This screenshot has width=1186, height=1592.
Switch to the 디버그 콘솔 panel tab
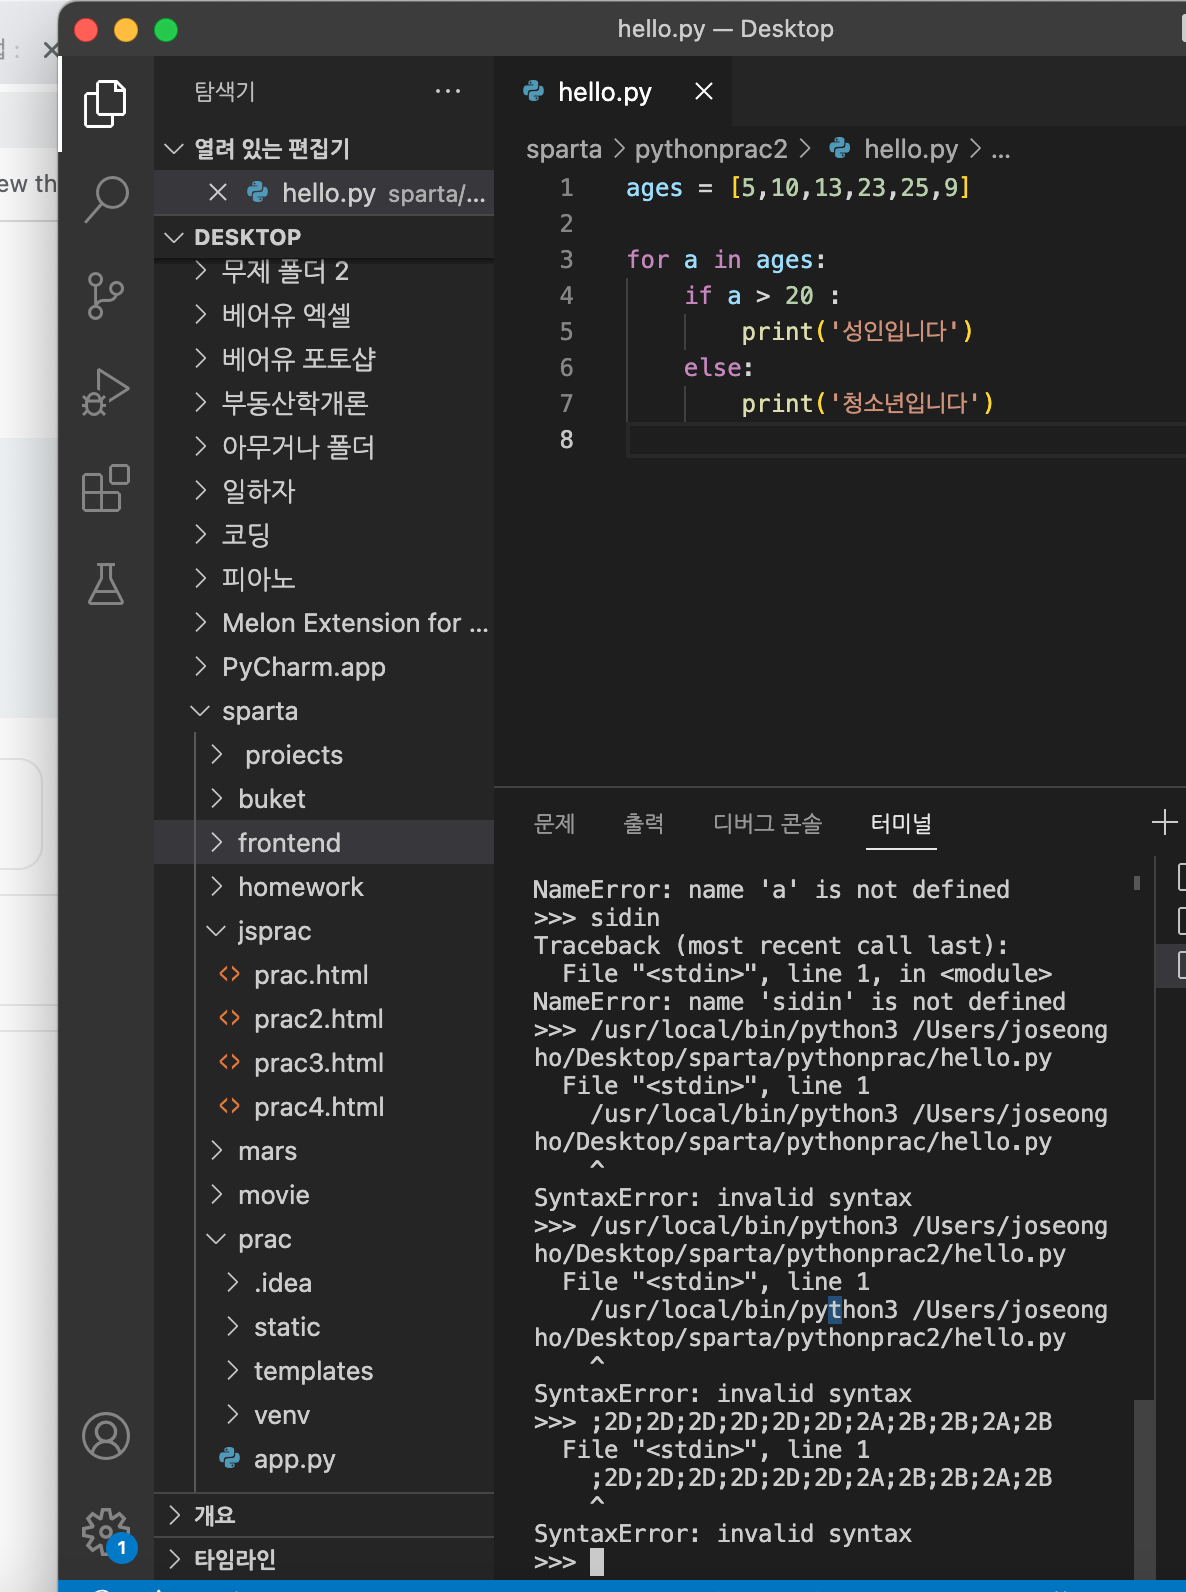(x=767, y=824)
